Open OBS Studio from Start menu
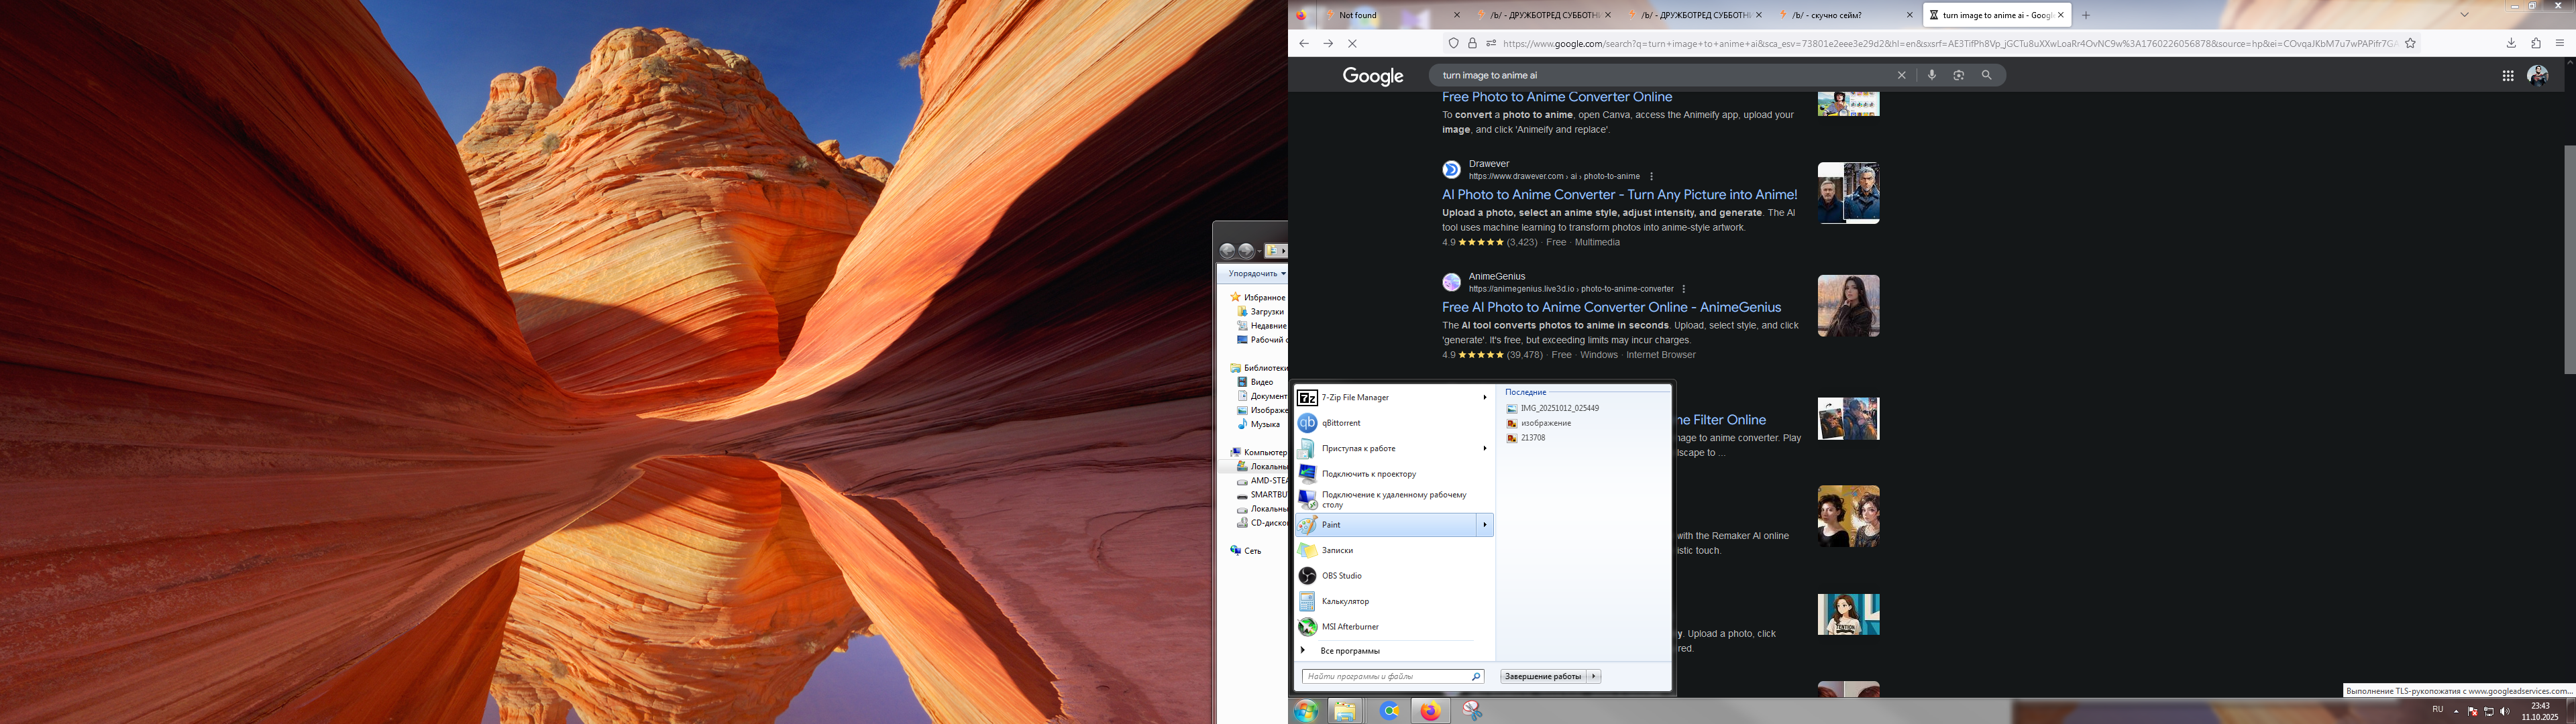Screen dimensions: 2576x724 (x=1341, y=576)
